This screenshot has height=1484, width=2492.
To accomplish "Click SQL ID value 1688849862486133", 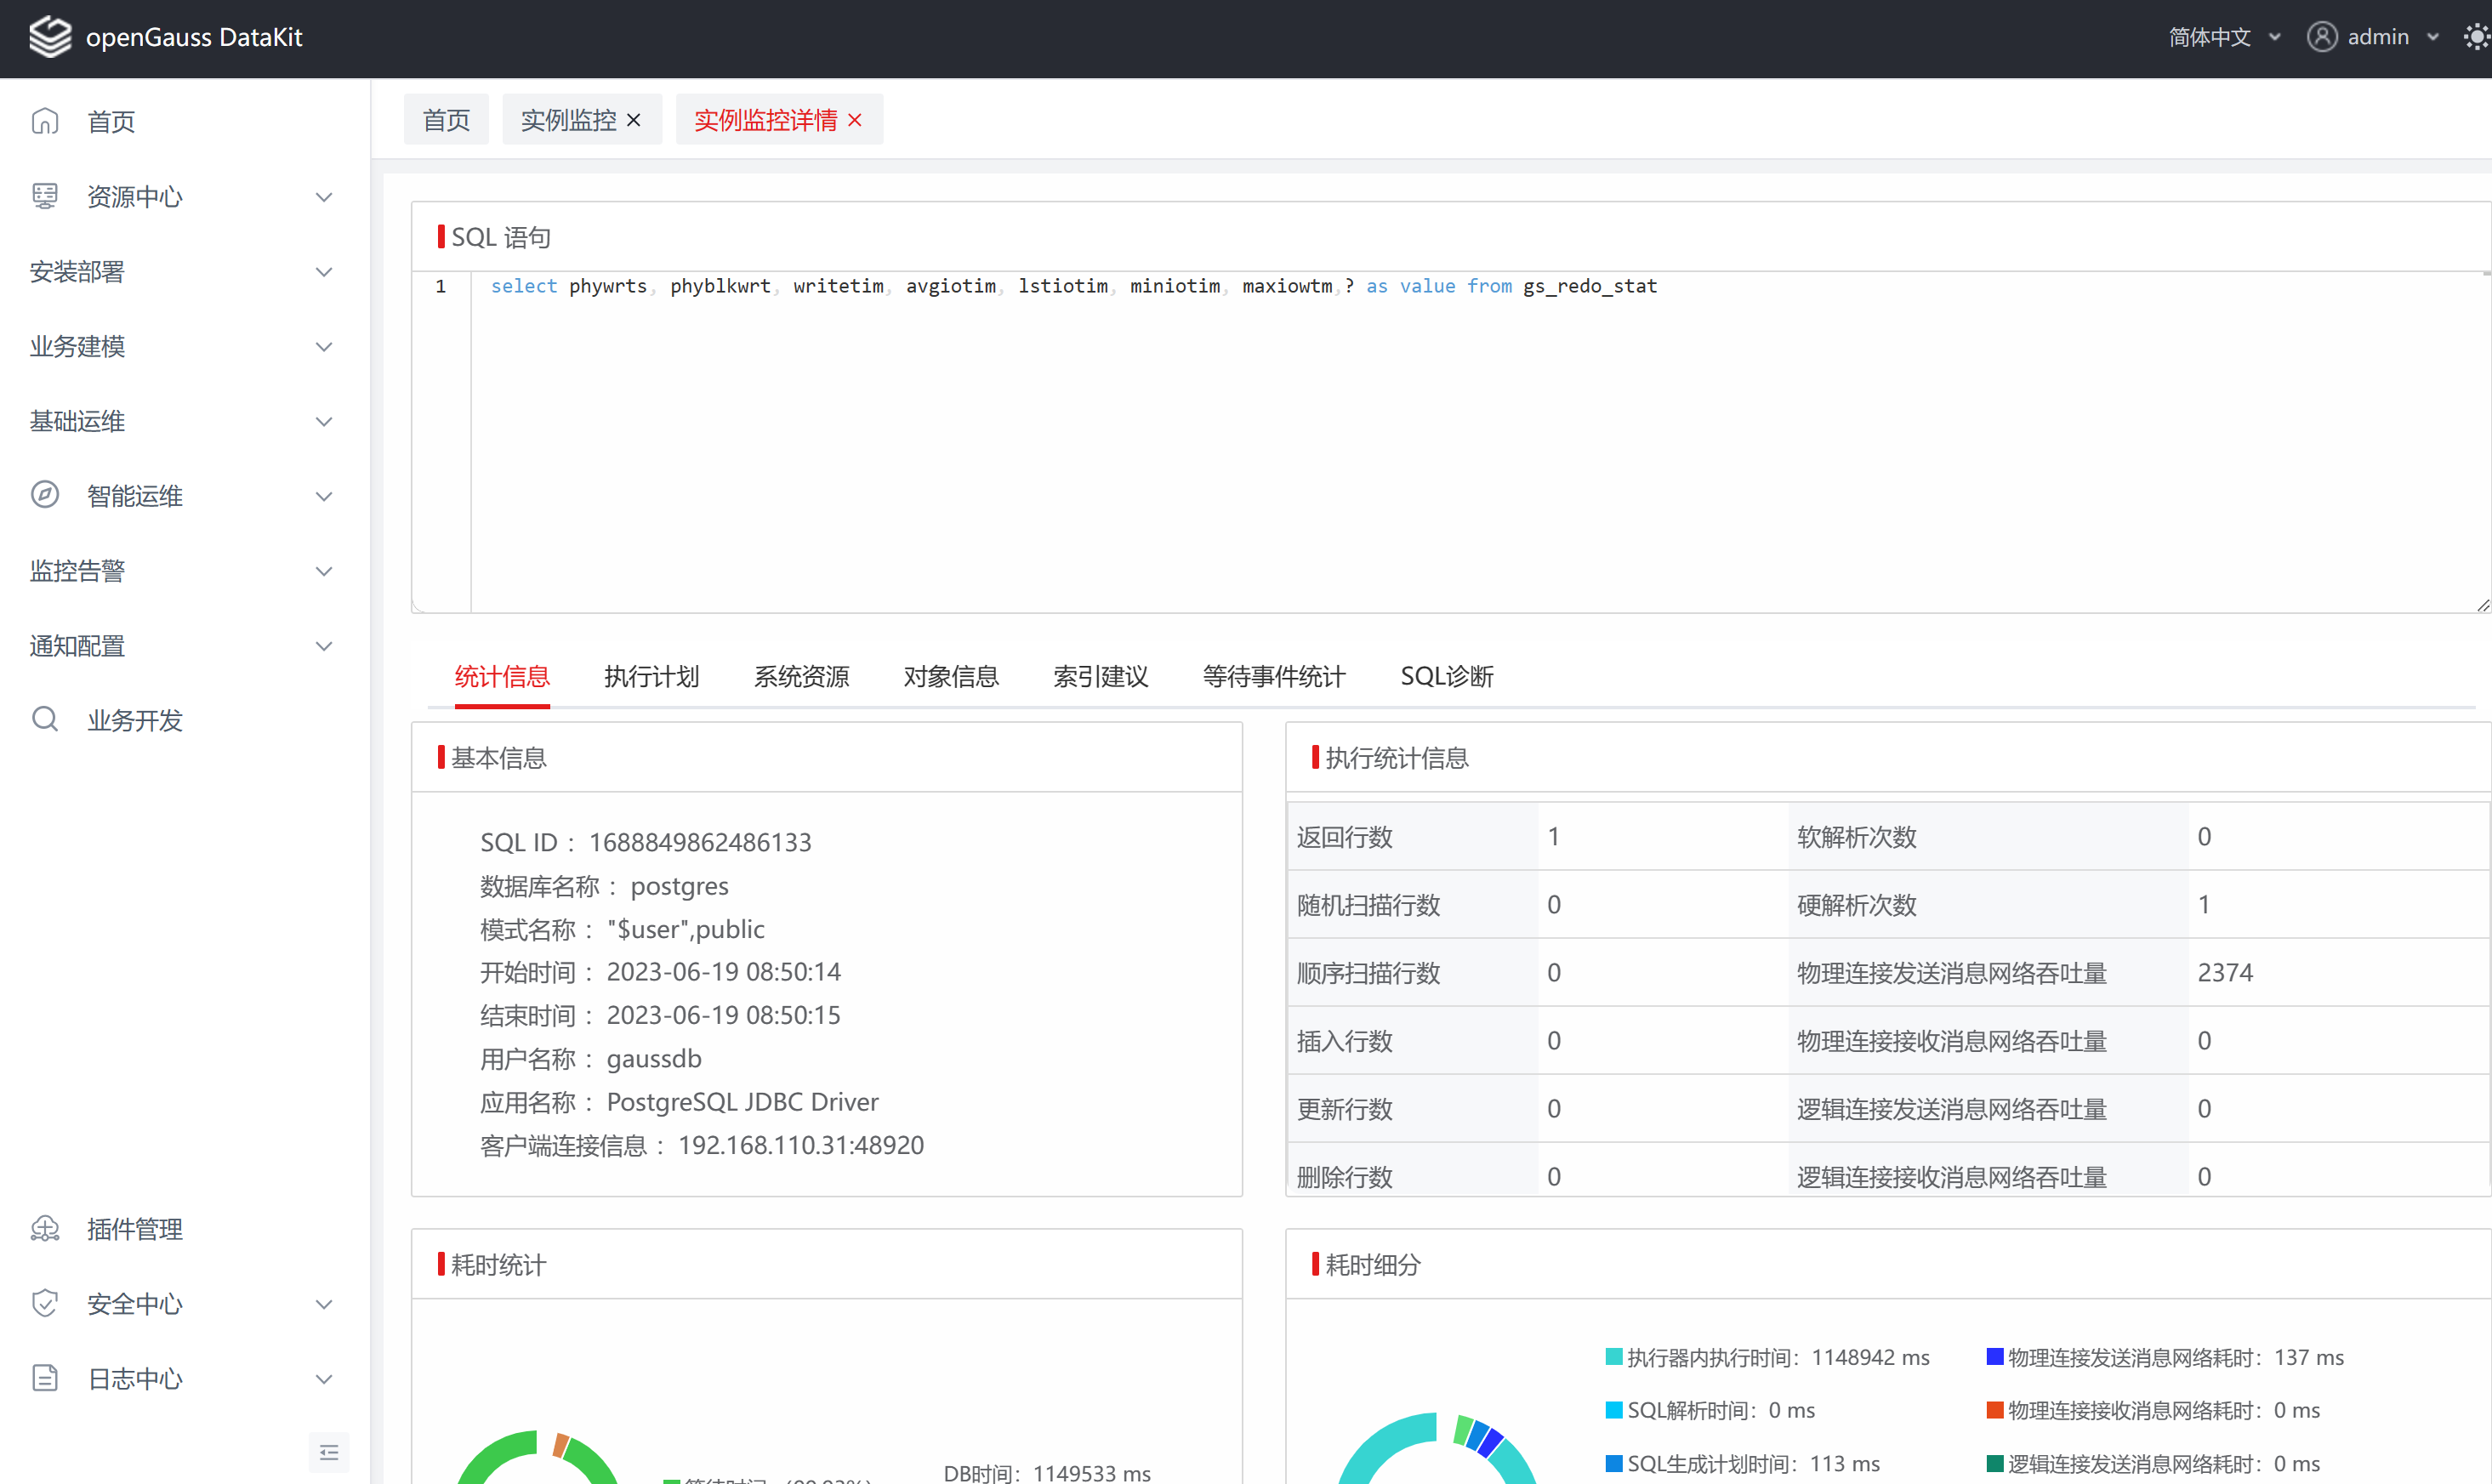I will [x=700, y=842].
